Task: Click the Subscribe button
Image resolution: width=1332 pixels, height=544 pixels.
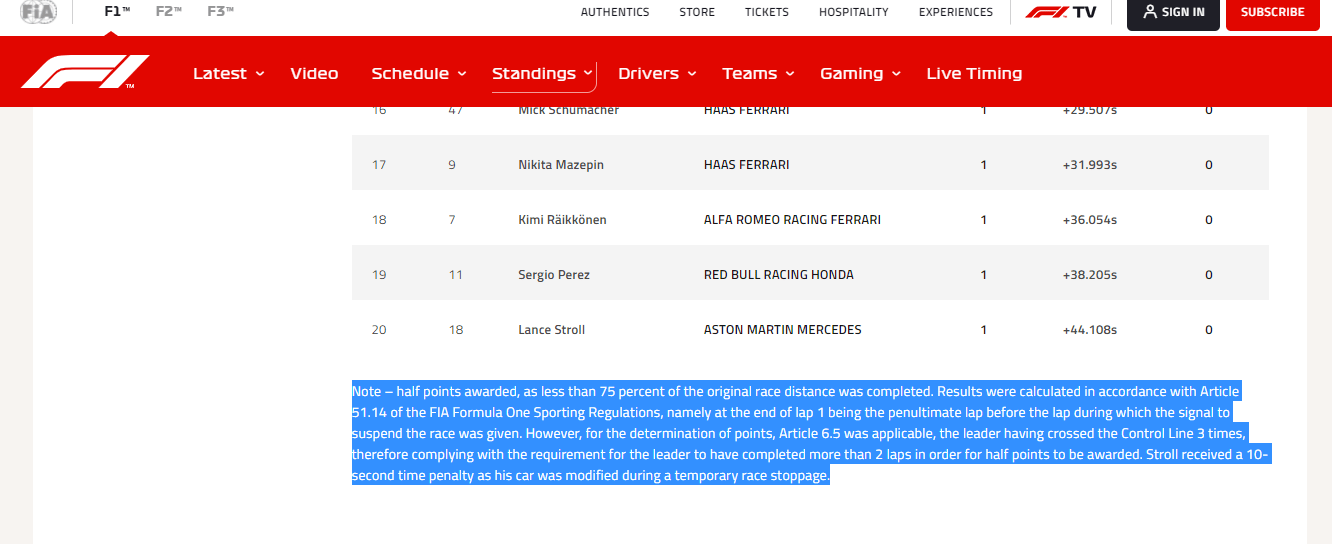Action: (x=1272, y=13)
